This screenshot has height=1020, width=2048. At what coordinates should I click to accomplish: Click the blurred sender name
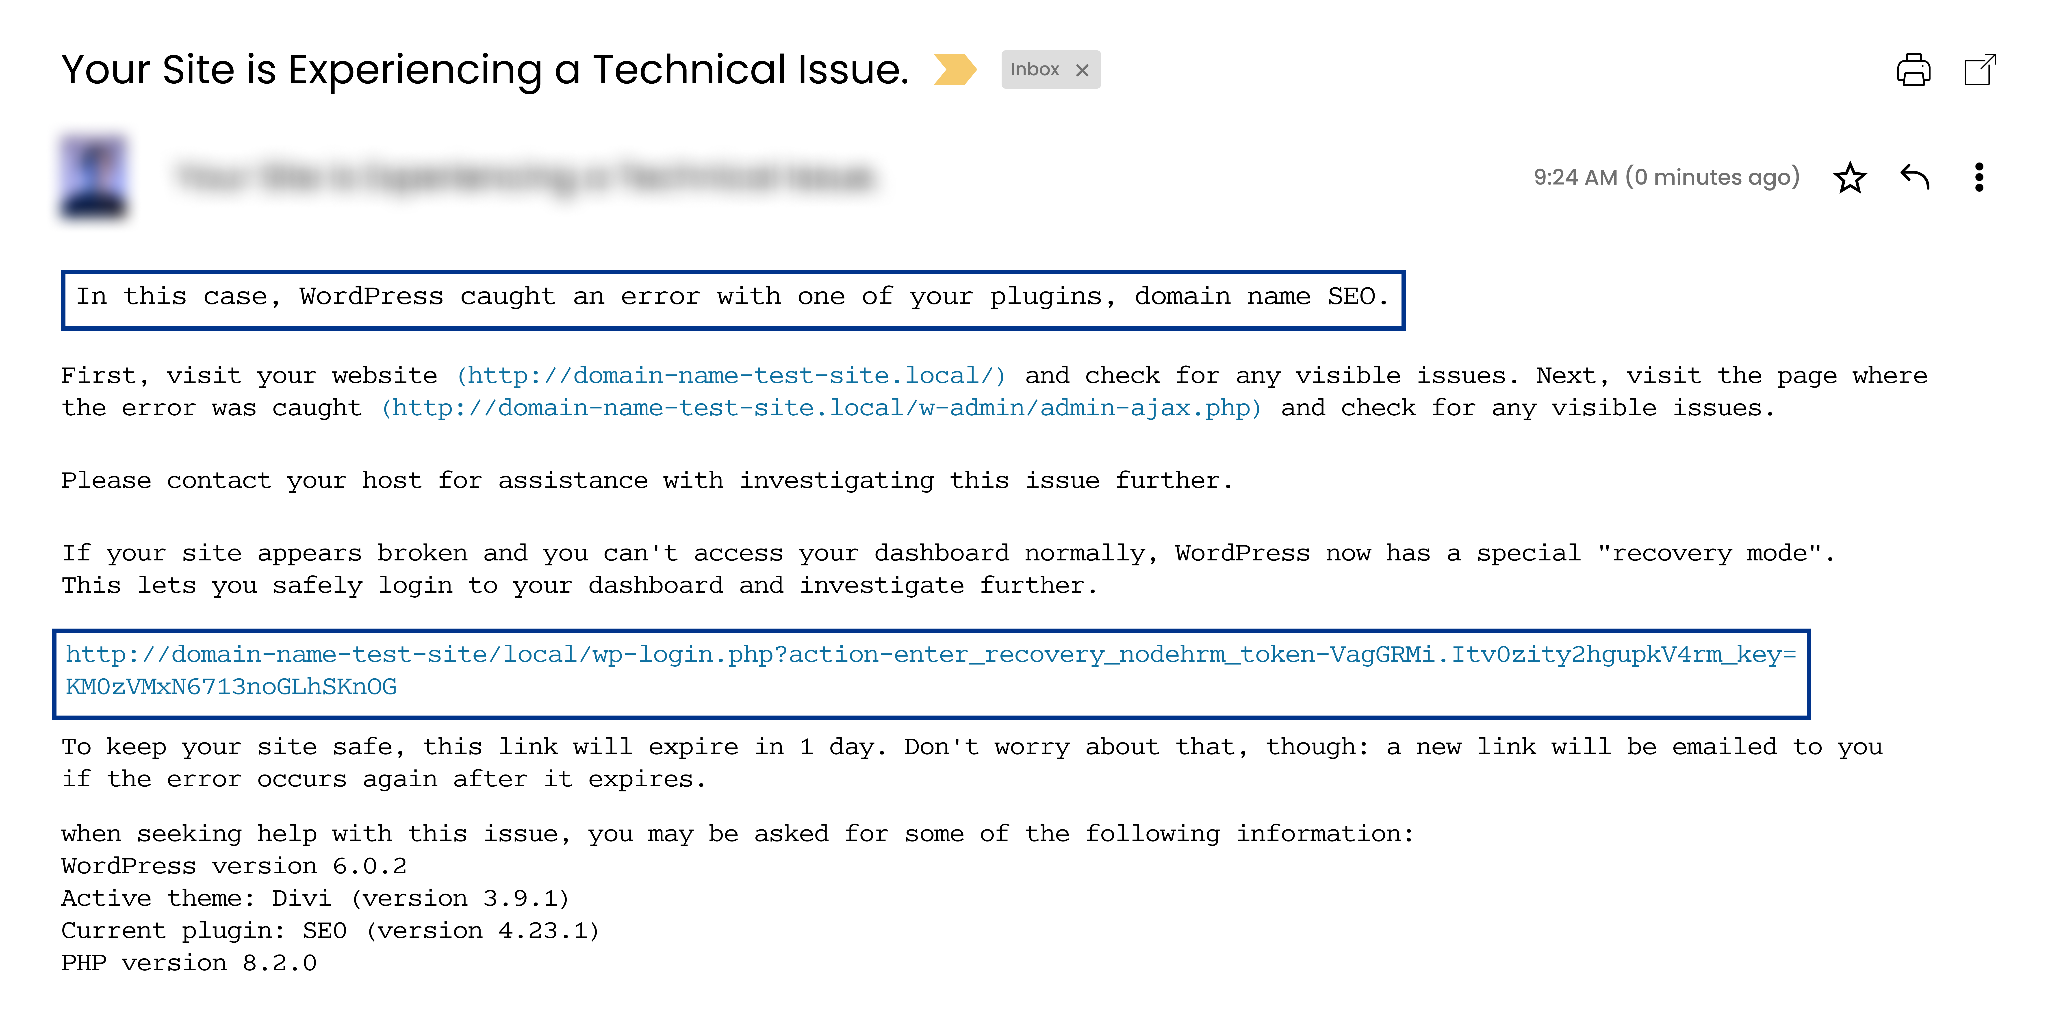[x=525, y=178]
